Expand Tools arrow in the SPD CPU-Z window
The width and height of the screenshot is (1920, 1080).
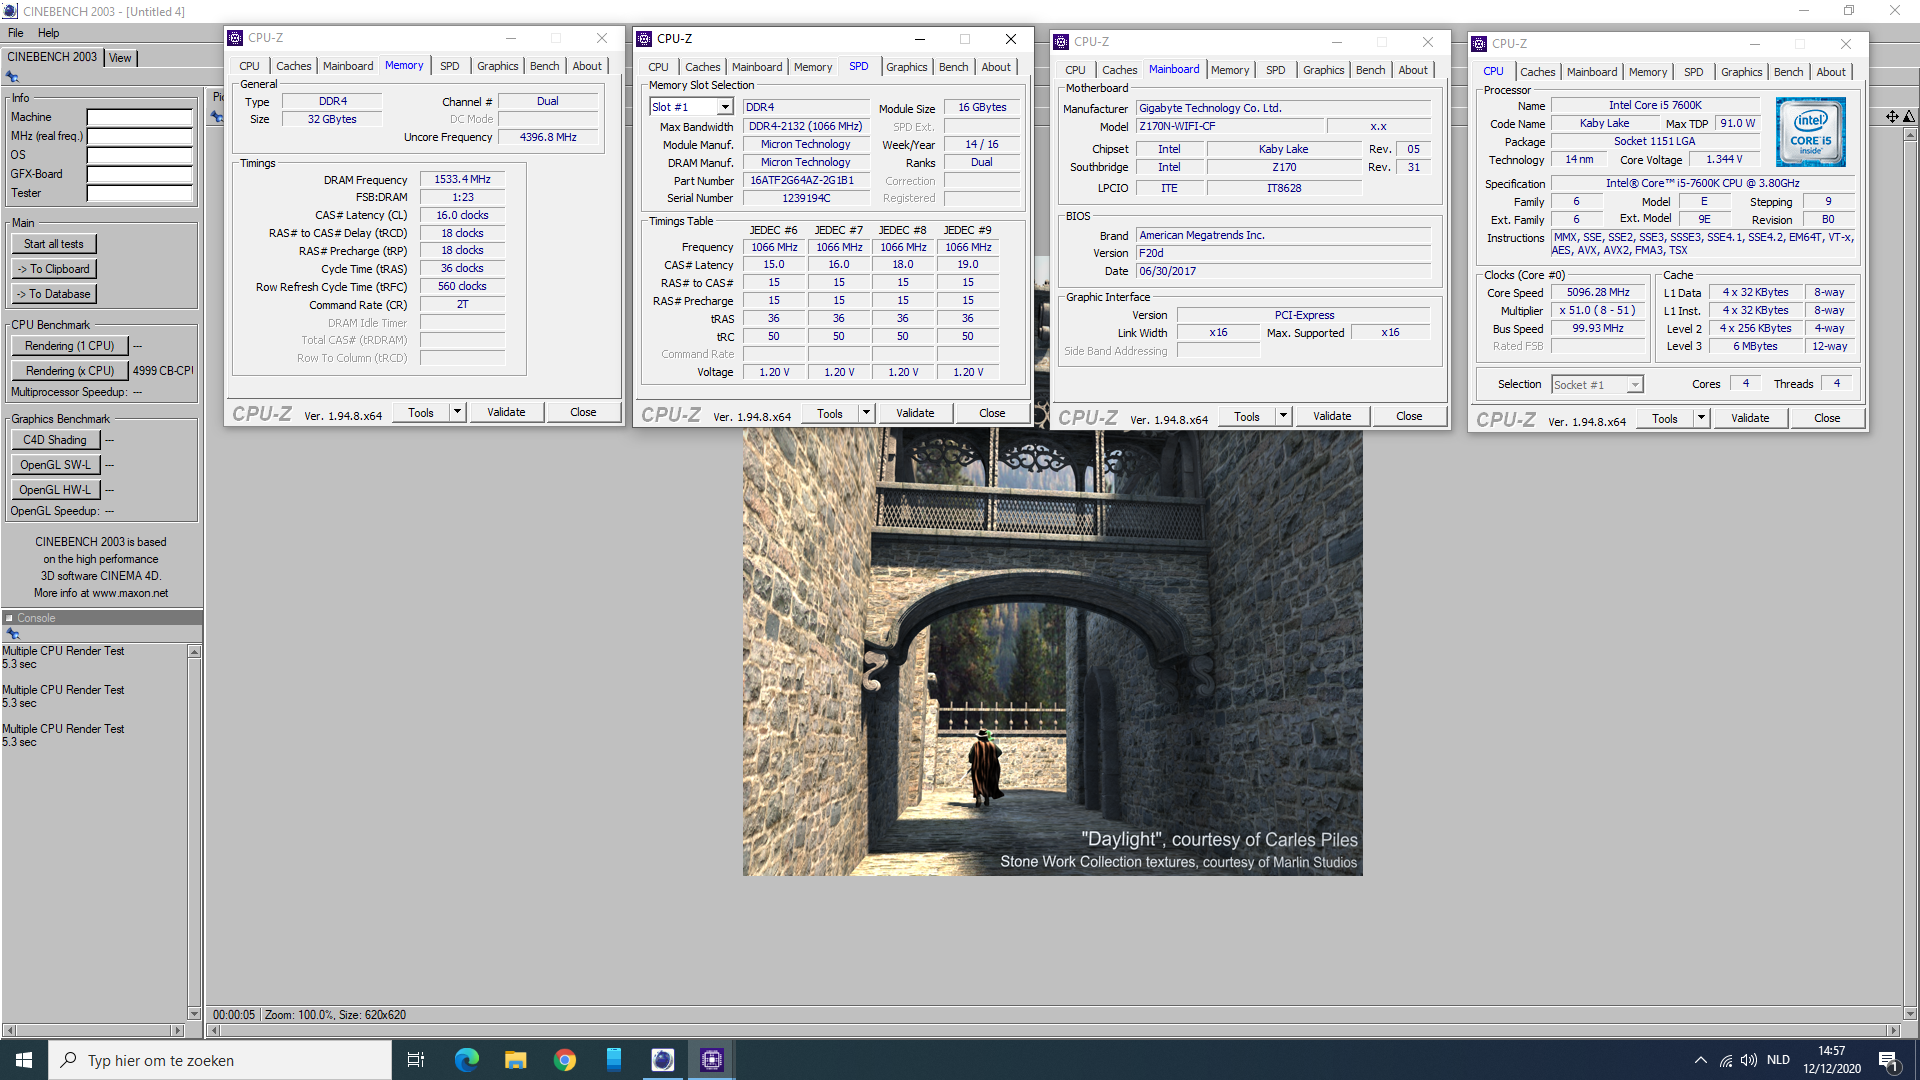coord(866,413)
